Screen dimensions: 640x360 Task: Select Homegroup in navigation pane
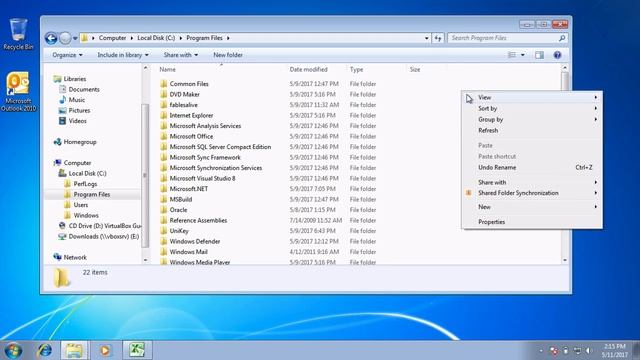tap(80, 142)
